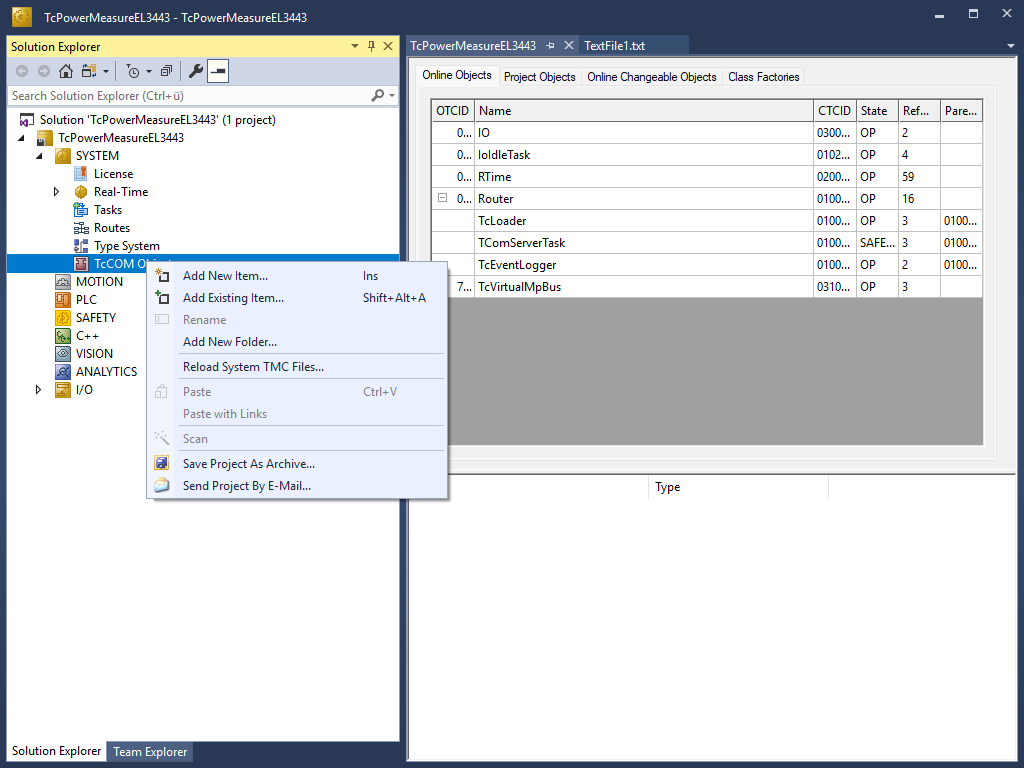Viewport: 1024px width, 768px height.
Task: Open the Search Solution Explorer options dropdown
Action: point(392,96)
